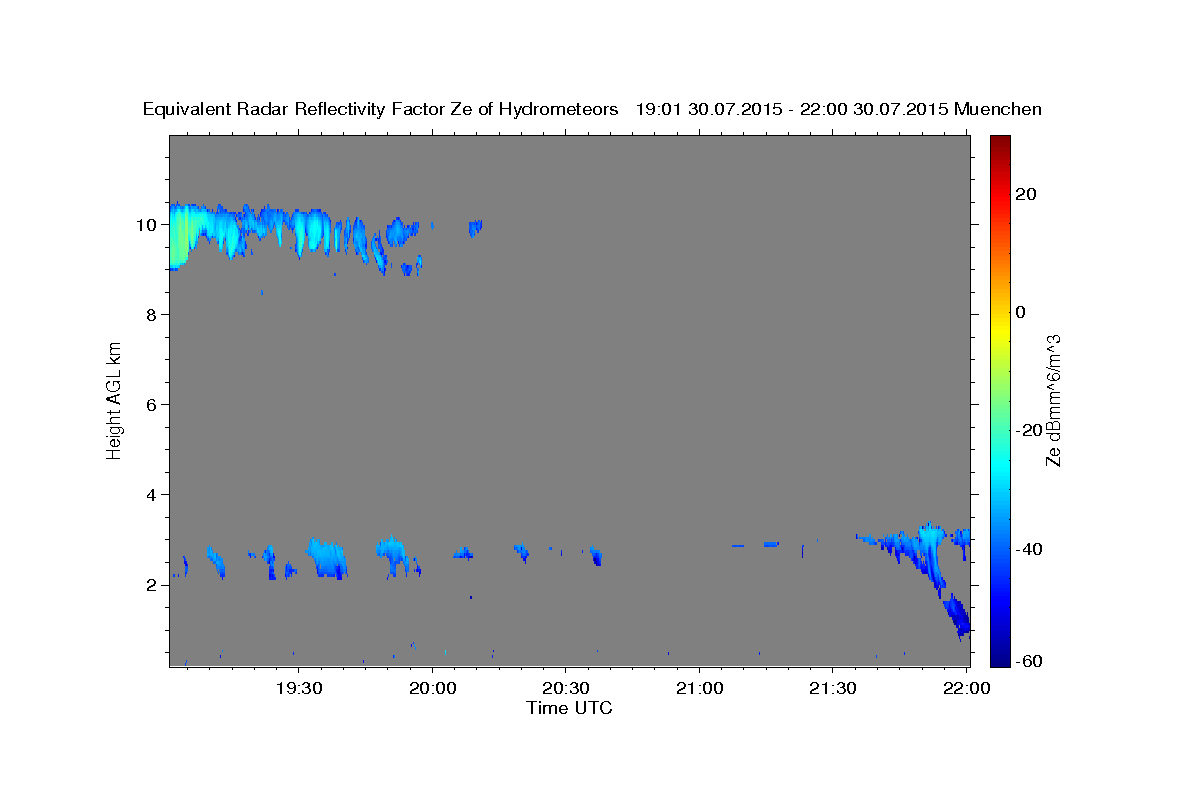
Task: Click the 21:00 time tick label
Action: click(699, 688)
